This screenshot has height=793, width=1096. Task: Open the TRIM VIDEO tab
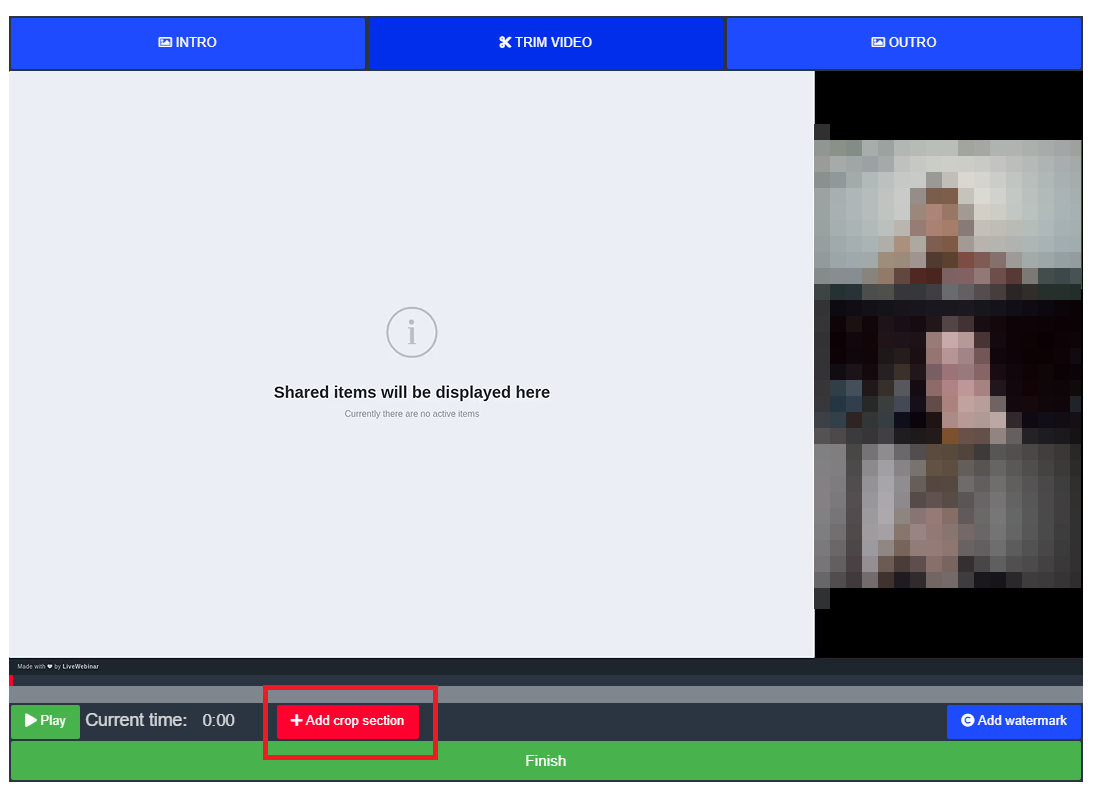tap(546, 42)
